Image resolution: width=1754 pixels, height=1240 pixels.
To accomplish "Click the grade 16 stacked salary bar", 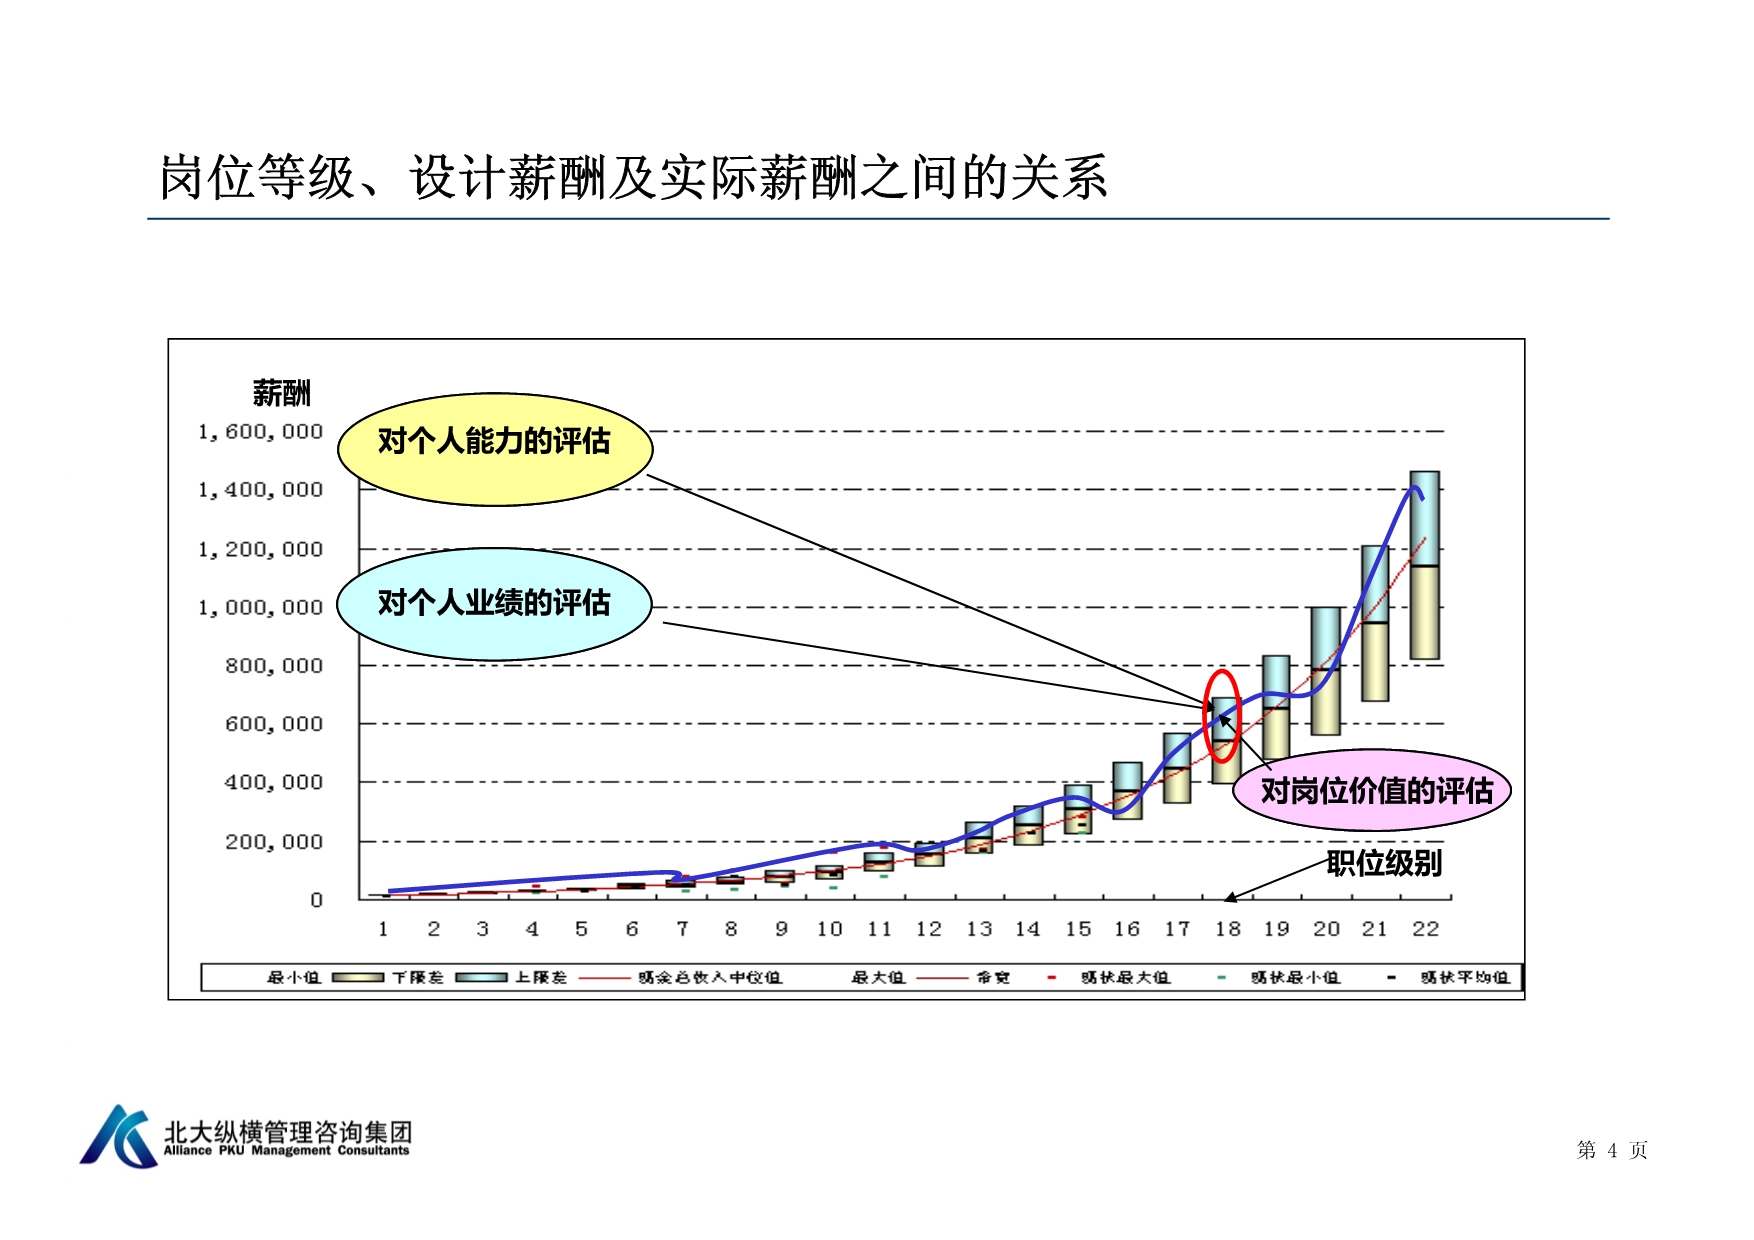I will pyautogui.click(x=1127, y=791).
